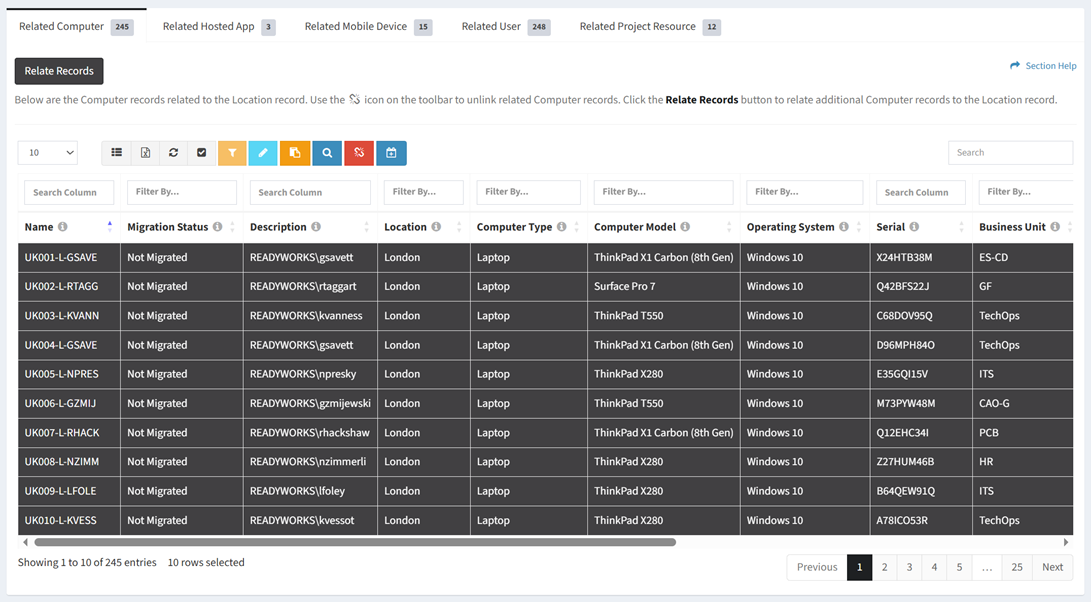1091x602 pixels.
Task: Click the blue magnifier search icon
Action: 327,153
